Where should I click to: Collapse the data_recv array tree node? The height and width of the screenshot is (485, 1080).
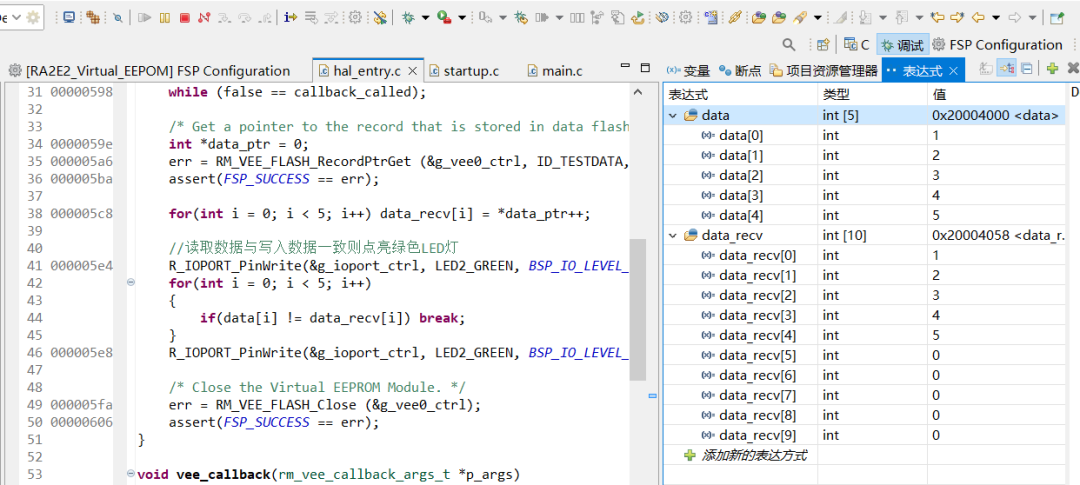click(x=674, y=236)
